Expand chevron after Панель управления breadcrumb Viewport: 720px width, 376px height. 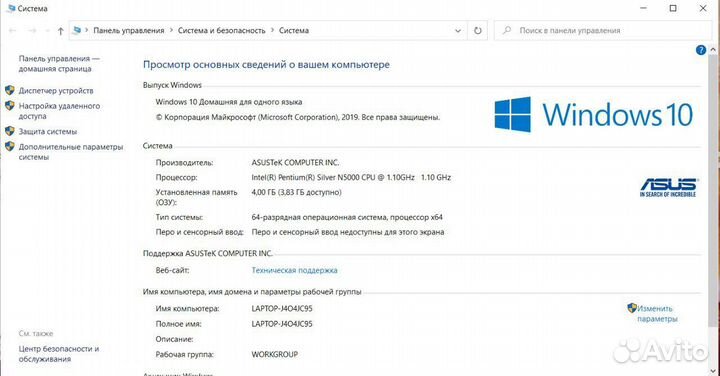tap(171, 30)
